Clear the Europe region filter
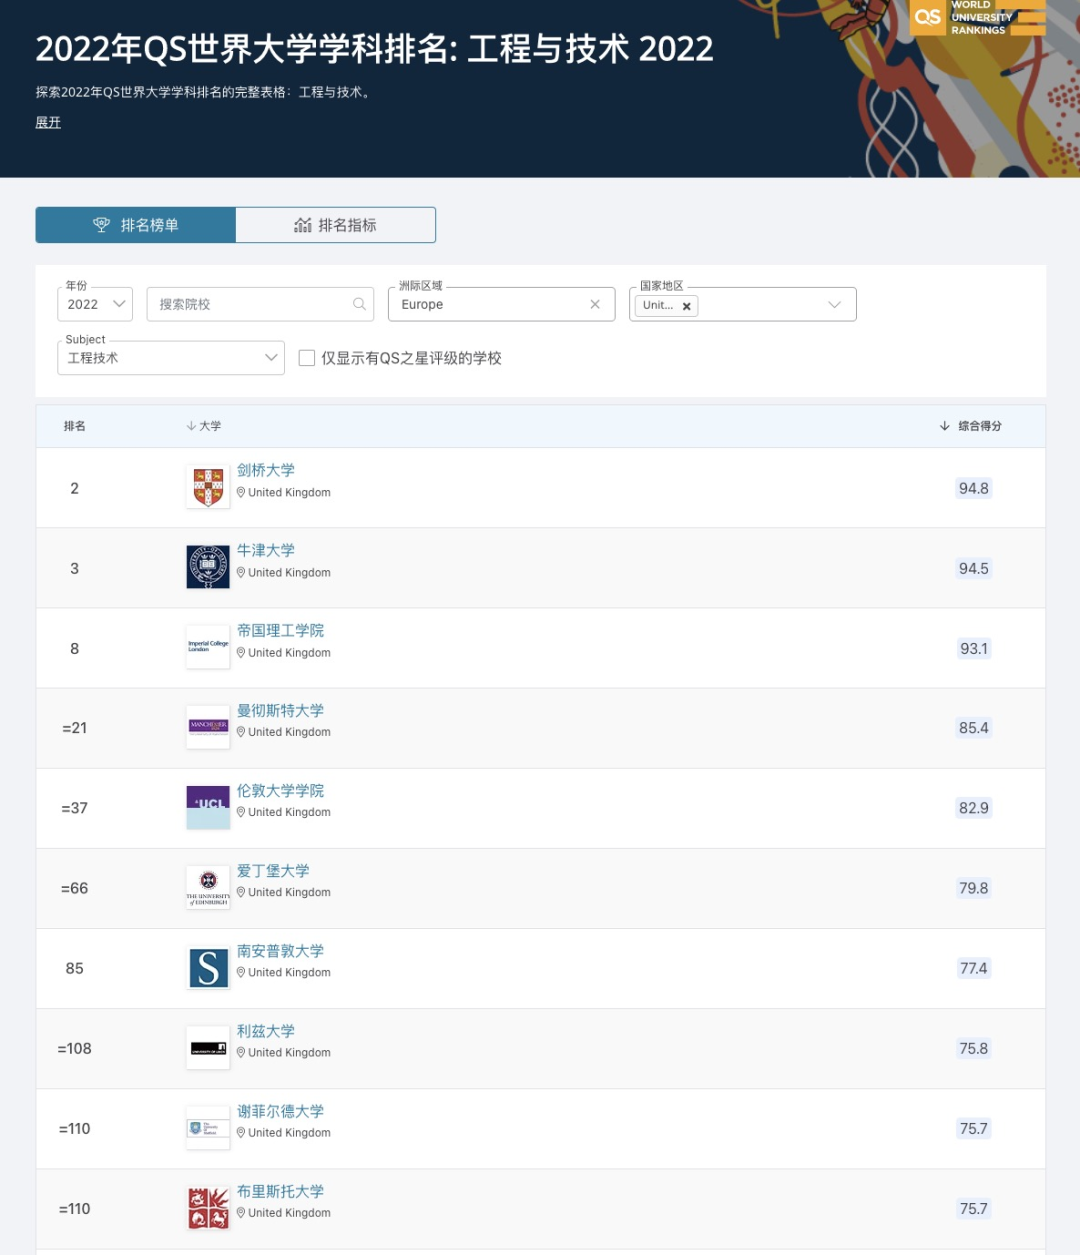This screenshot has width=1080, height=1255. click(595, 304)
